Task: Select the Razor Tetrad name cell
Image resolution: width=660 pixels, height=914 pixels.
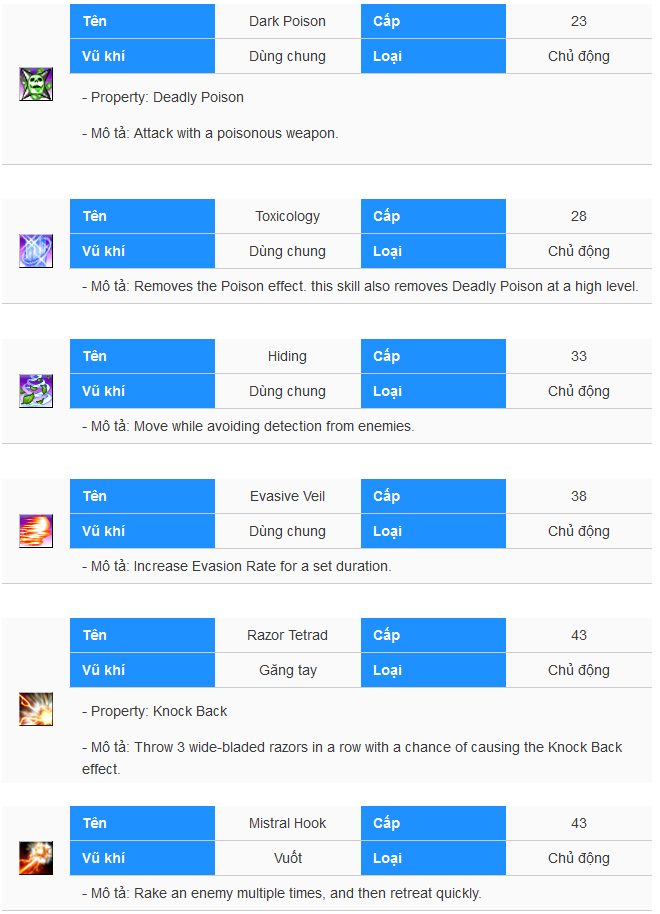Action: [x=287, y=635]
